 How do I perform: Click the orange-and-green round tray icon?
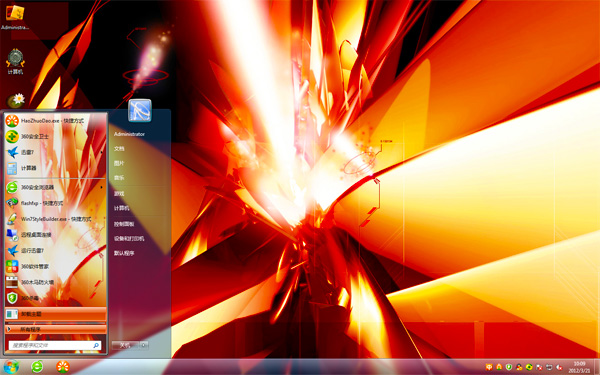(x=499, y=367)
